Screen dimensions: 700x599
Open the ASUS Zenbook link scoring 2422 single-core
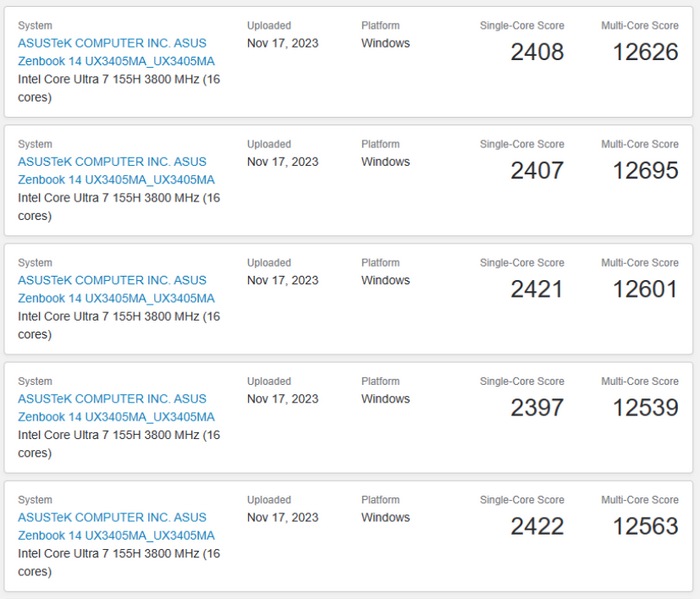115,526
